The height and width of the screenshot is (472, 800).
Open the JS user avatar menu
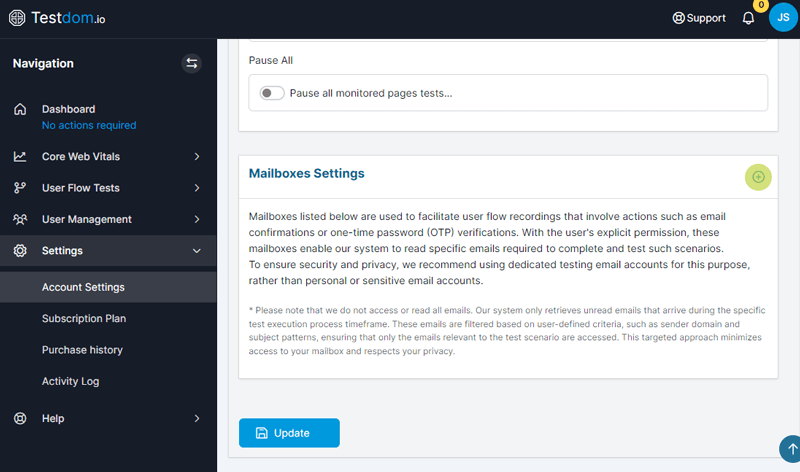pyautogui.click(x=783, y=17)
